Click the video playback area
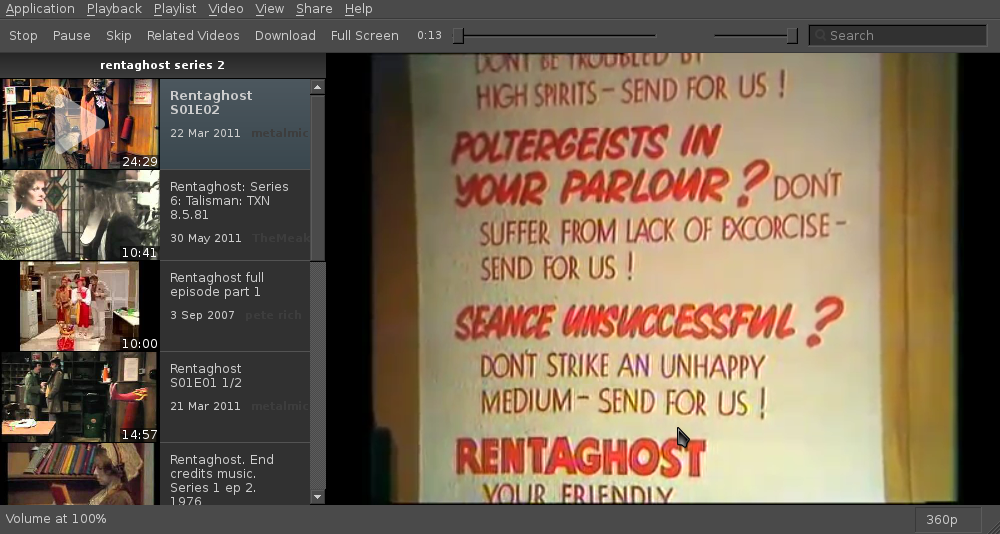This screenshot has width=1000, height=534. point(663,279)
